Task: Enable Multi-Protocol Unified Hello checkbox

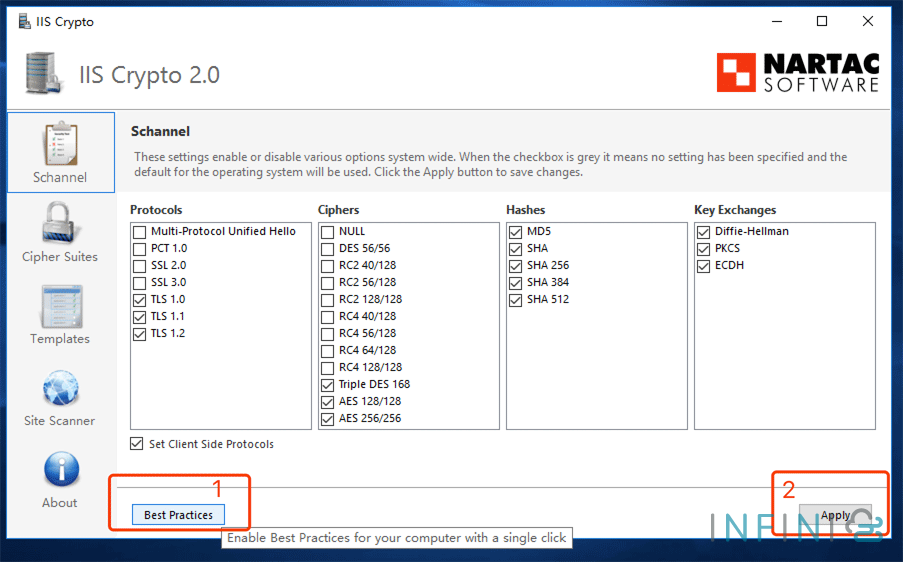Action: 139,232
